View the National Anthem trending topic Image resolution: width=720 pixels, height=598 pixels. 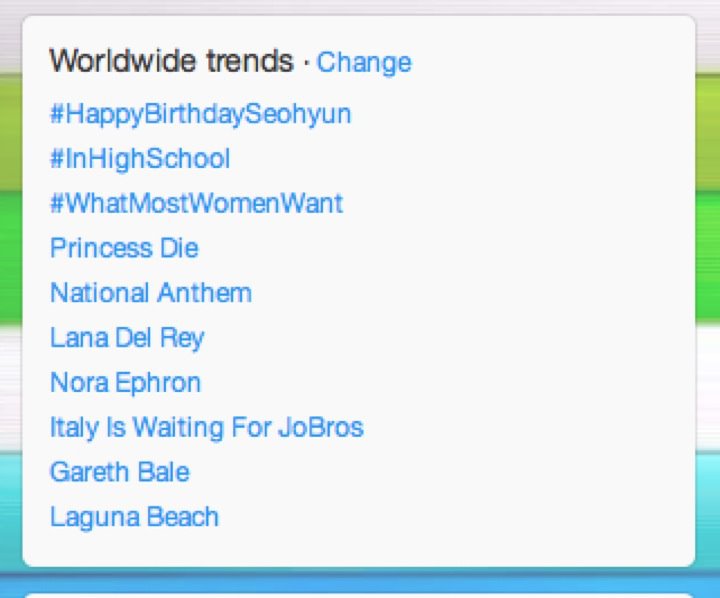point(151,293)
